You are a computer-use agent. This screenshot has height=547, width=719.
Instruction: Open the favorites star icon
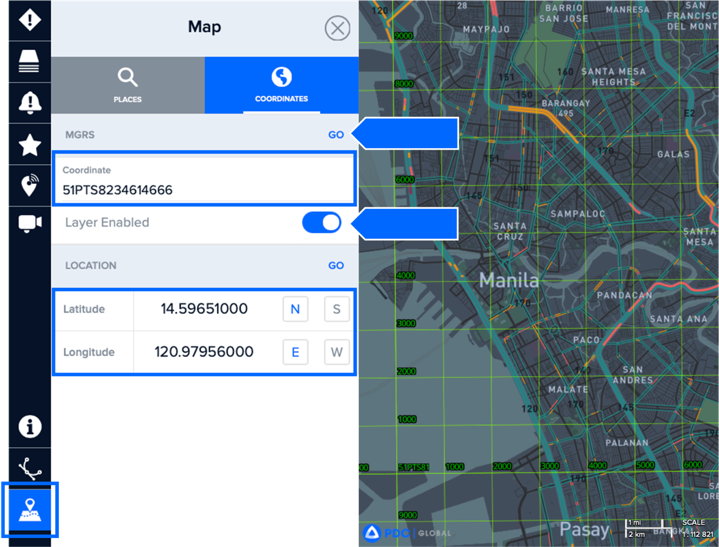point(30,145)
